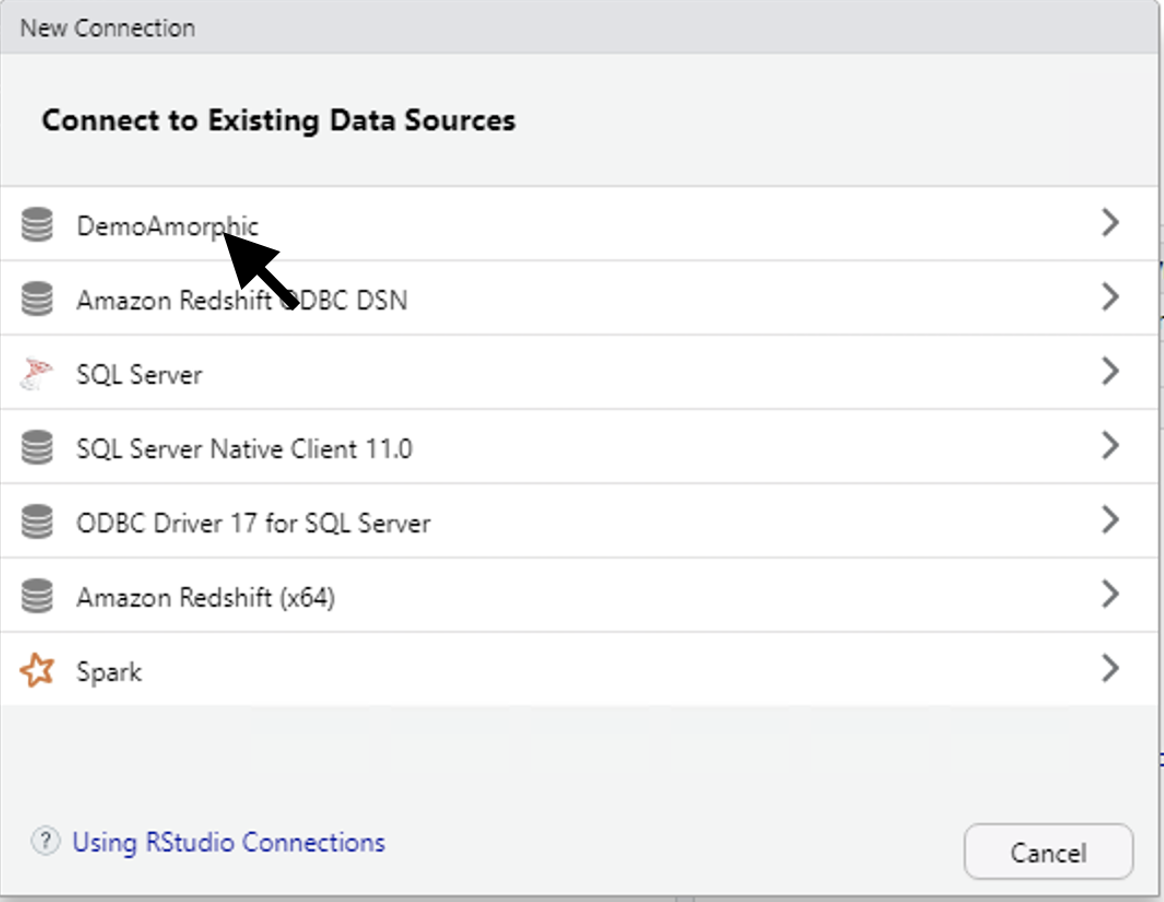Click the SQL Server Native Client 11.0 icon
1164x902 pixels.
pos(37,448)
